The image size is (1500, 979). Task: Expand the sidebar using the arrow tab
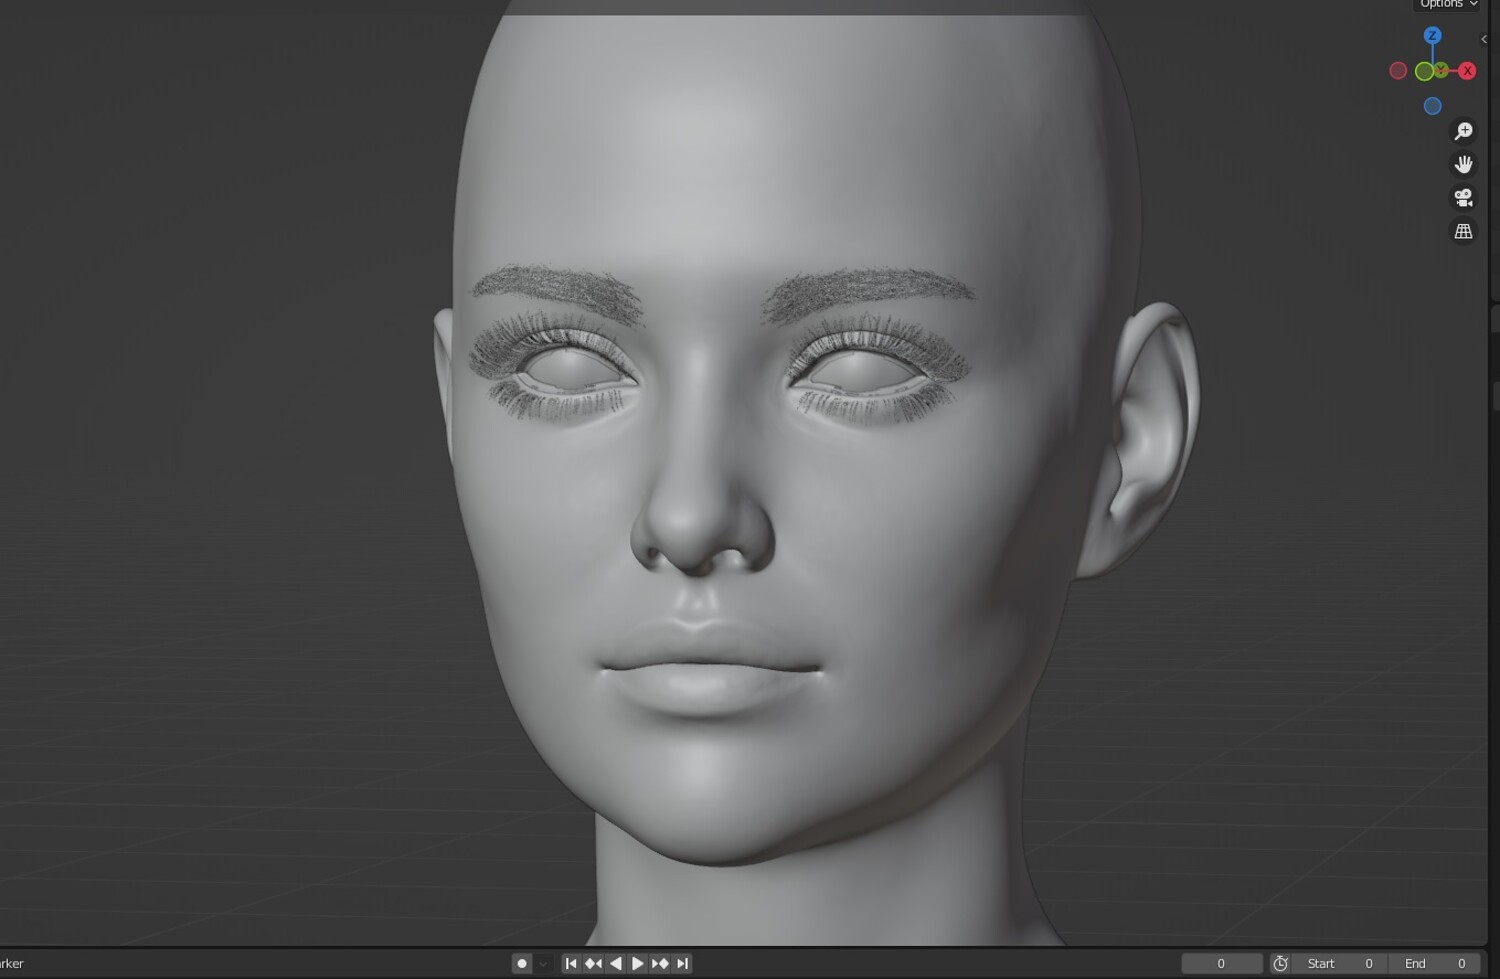tap(1484, 39)
